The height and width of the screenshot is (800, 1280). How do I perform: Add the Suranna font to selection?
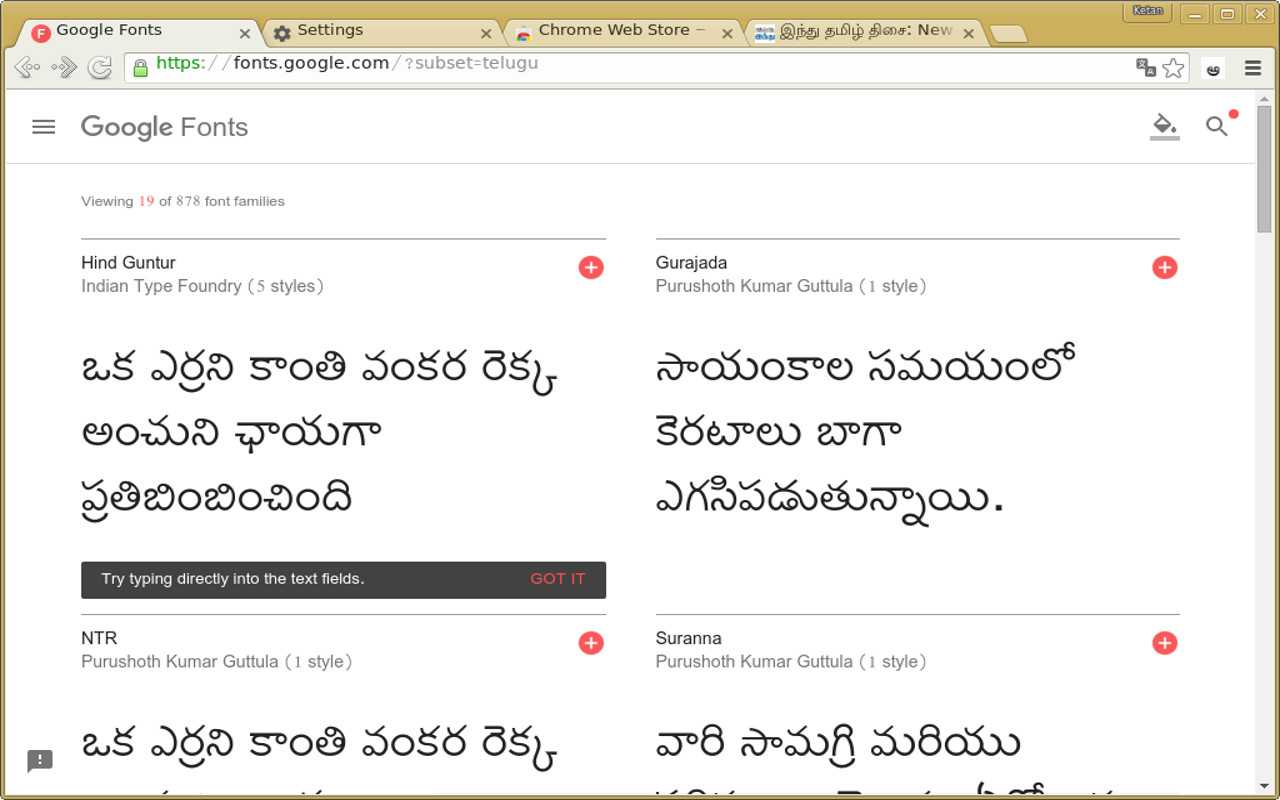1164,643
